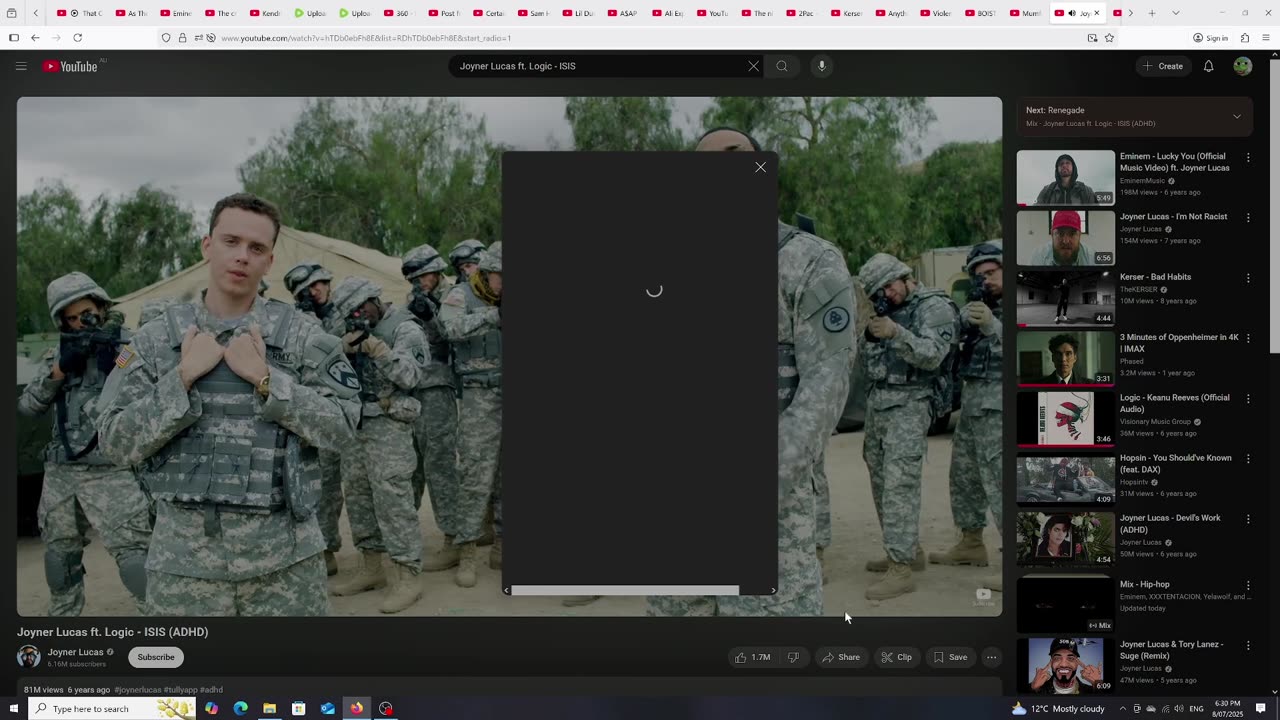Dislike the video
This screenshot has width=1280, height=720.
coord(793,657)
